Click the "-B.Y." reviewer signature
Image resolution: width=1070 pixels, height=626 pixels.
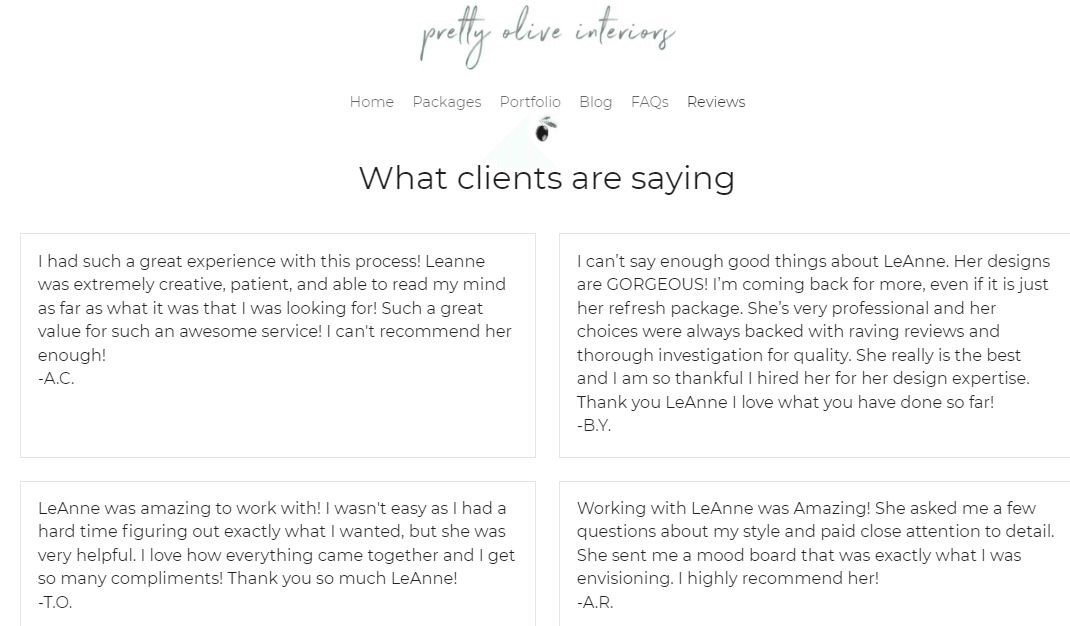coord(594,426)
